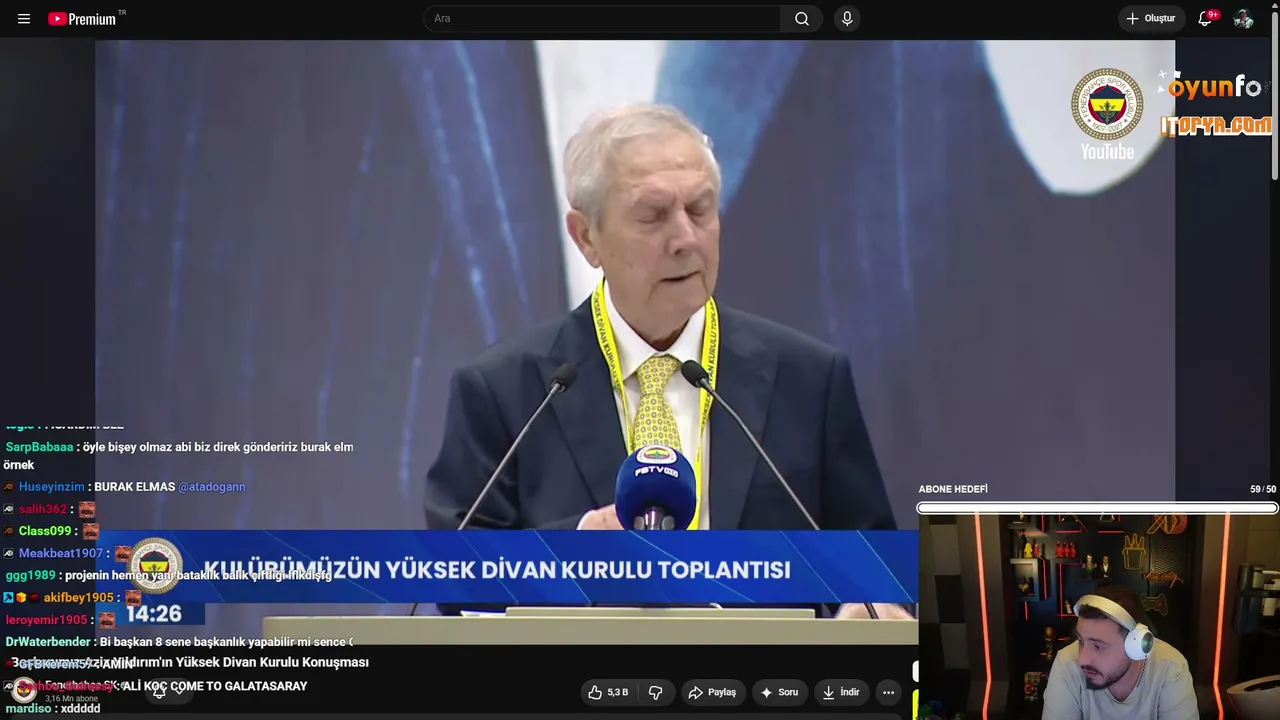1280x720 pixels.
Task: Click chat username Class099
Action: pos(45,531)
